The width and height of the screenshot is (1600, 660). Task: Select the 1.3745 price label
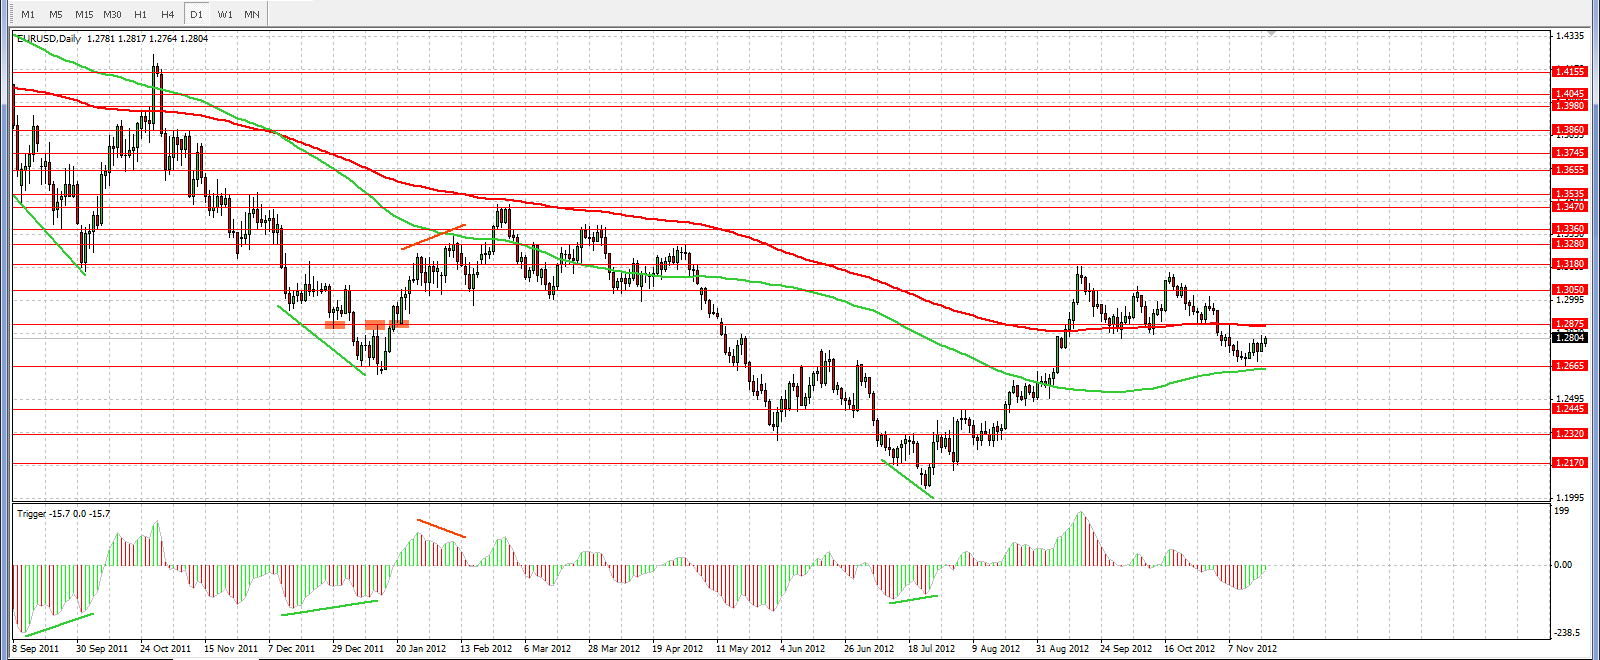[x=1569, y=152]
